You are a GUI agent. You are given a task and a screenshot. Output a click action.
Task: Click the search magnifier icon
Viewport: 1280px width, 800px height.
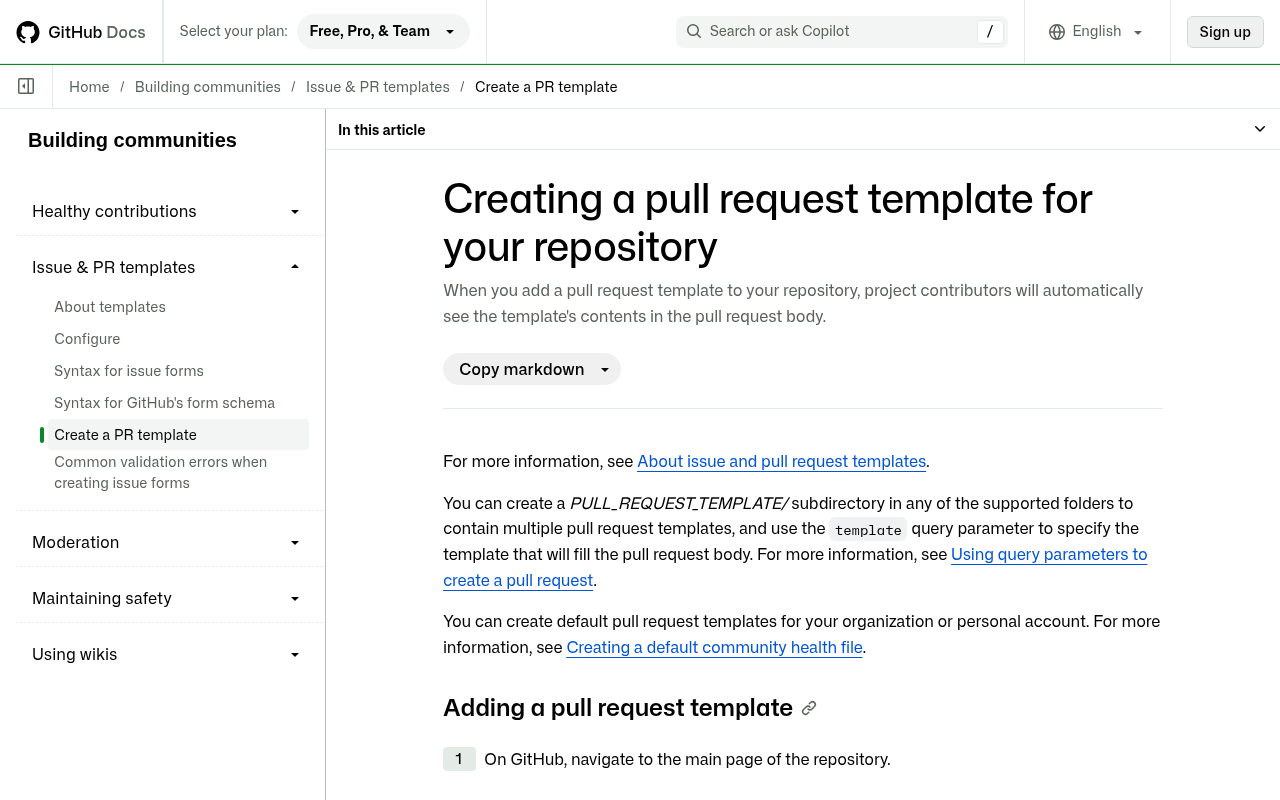coord(694,32)
